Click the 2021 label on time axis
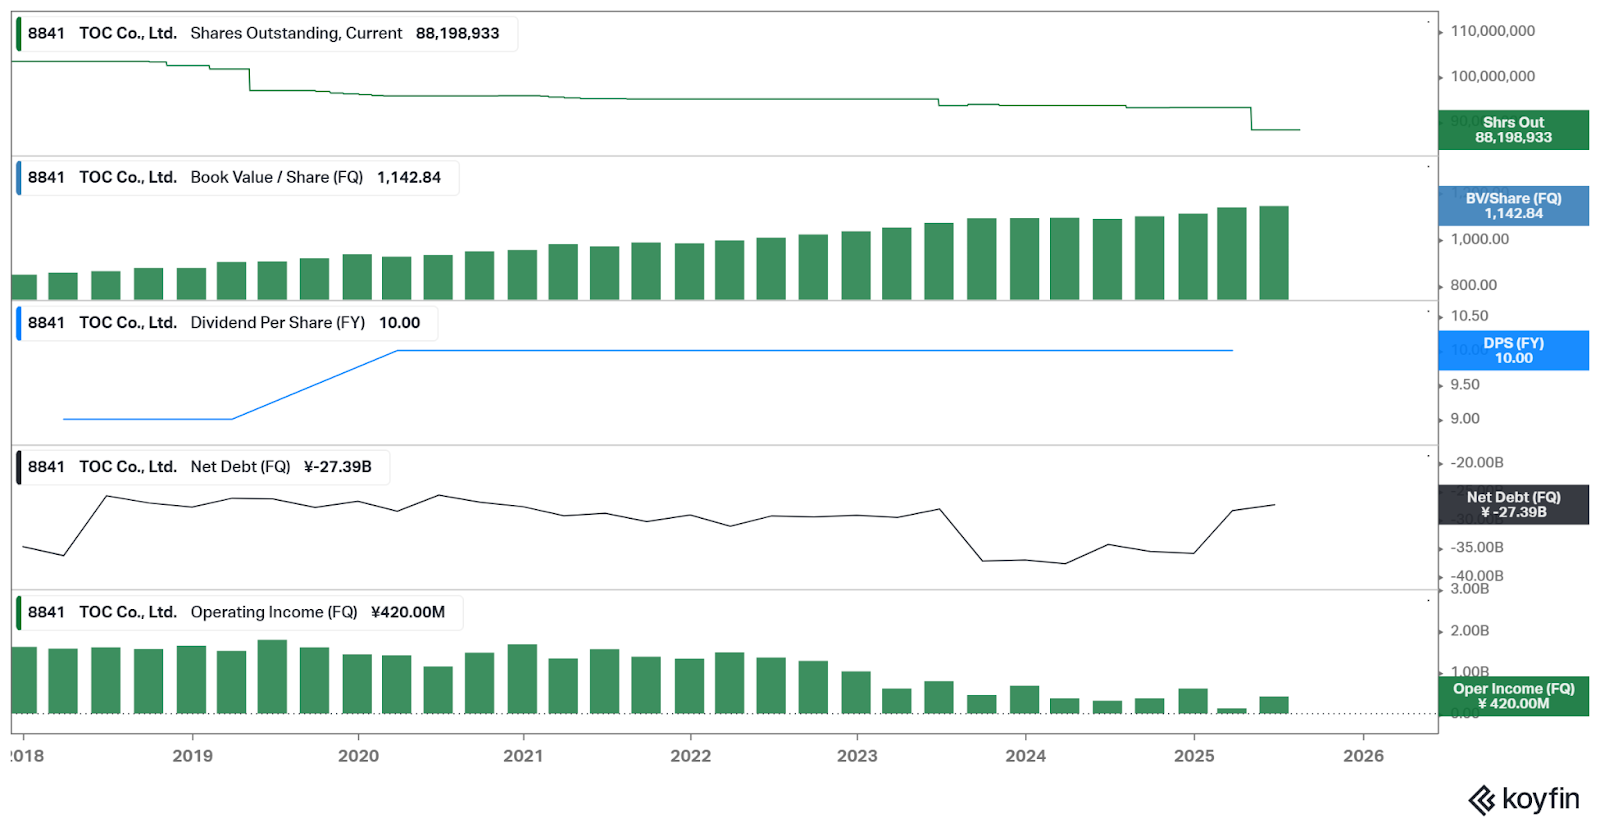This screenshot has width=1600, height=827. (x=523, y=756)
